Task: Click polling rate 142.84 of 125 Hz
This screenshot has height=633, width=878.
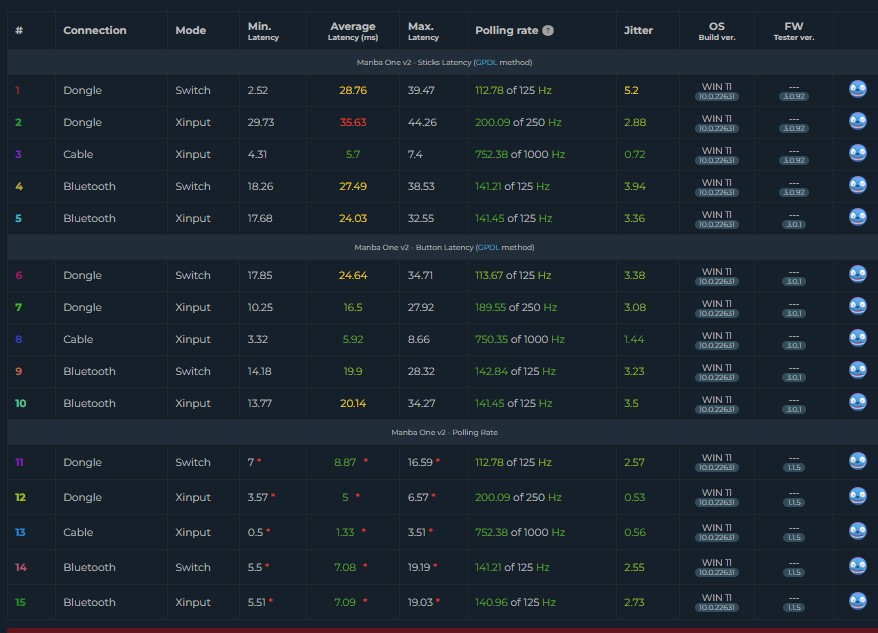Action: click(515, 371)
